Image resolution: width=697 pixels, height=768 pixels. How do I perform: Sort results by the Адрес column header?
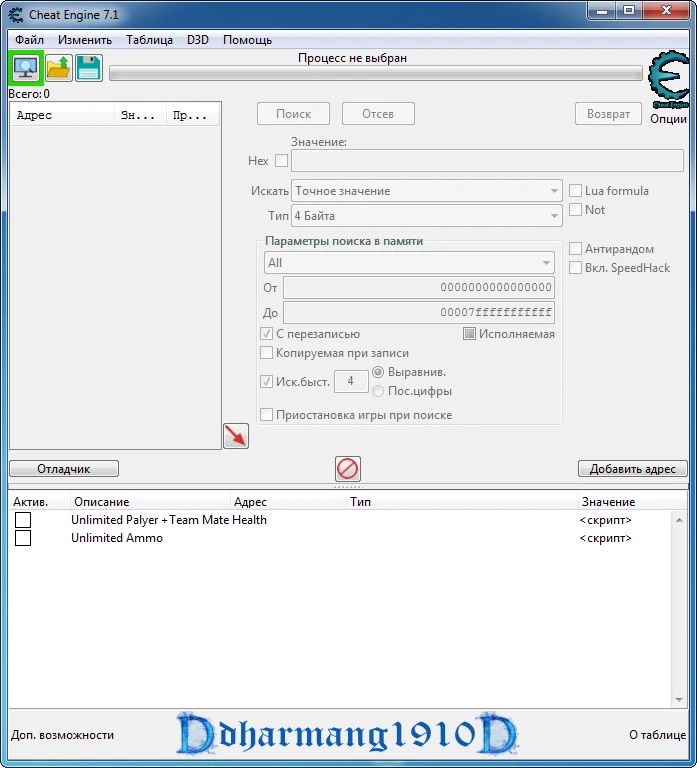pos(62,115)
